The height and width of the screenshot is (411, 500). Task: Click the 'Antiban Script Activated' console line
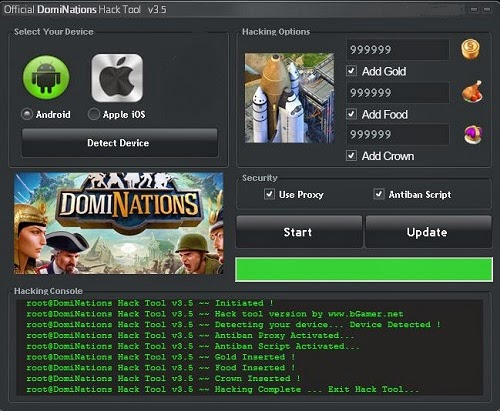pyautogui.click(x=193, y=346)
